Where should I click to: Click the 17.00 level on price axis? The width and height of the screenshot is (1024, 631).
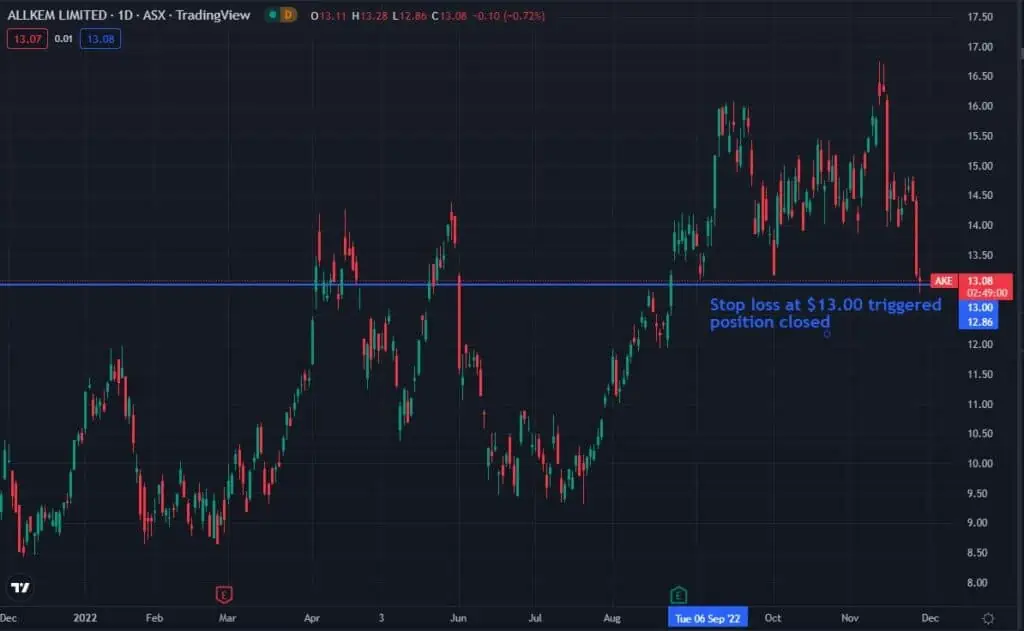pos(978,47)
